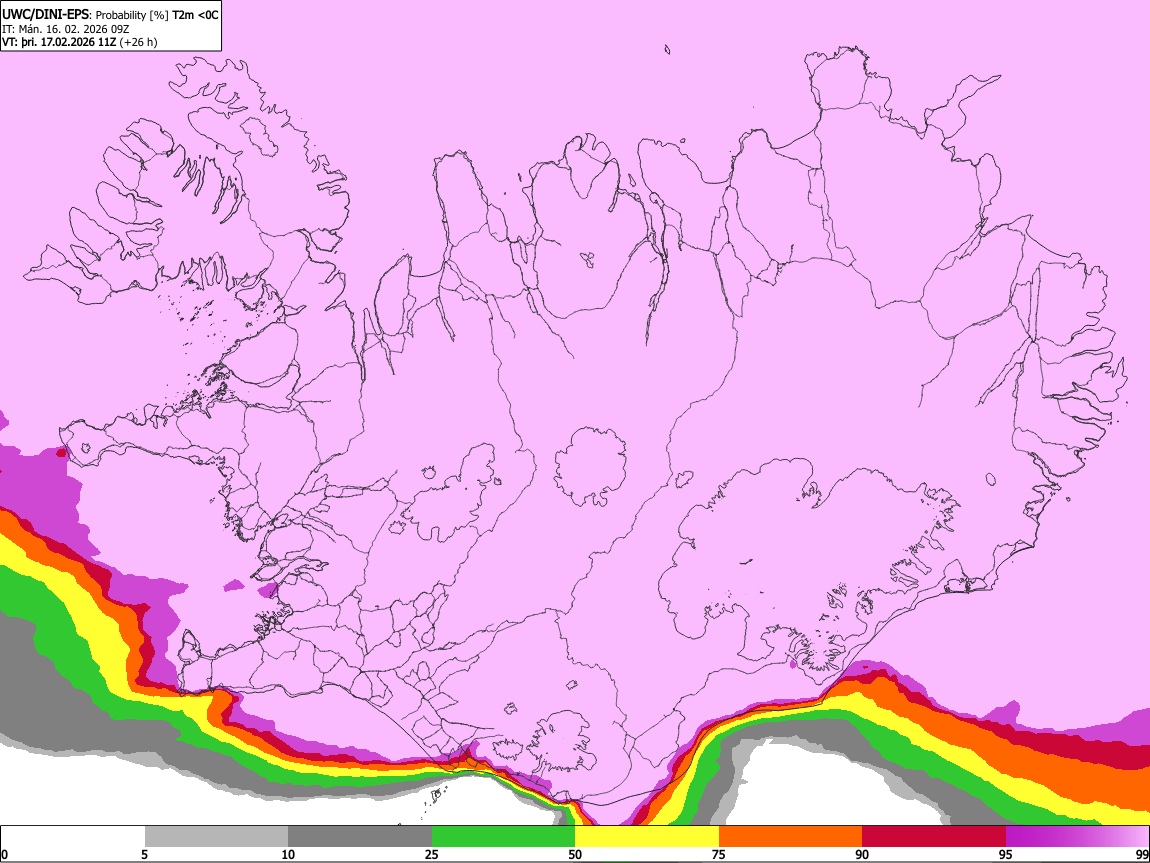Click the '(+26 h)' forecast offset text
The height and width of the screenshot is (863, 1150).
[139, 42]
